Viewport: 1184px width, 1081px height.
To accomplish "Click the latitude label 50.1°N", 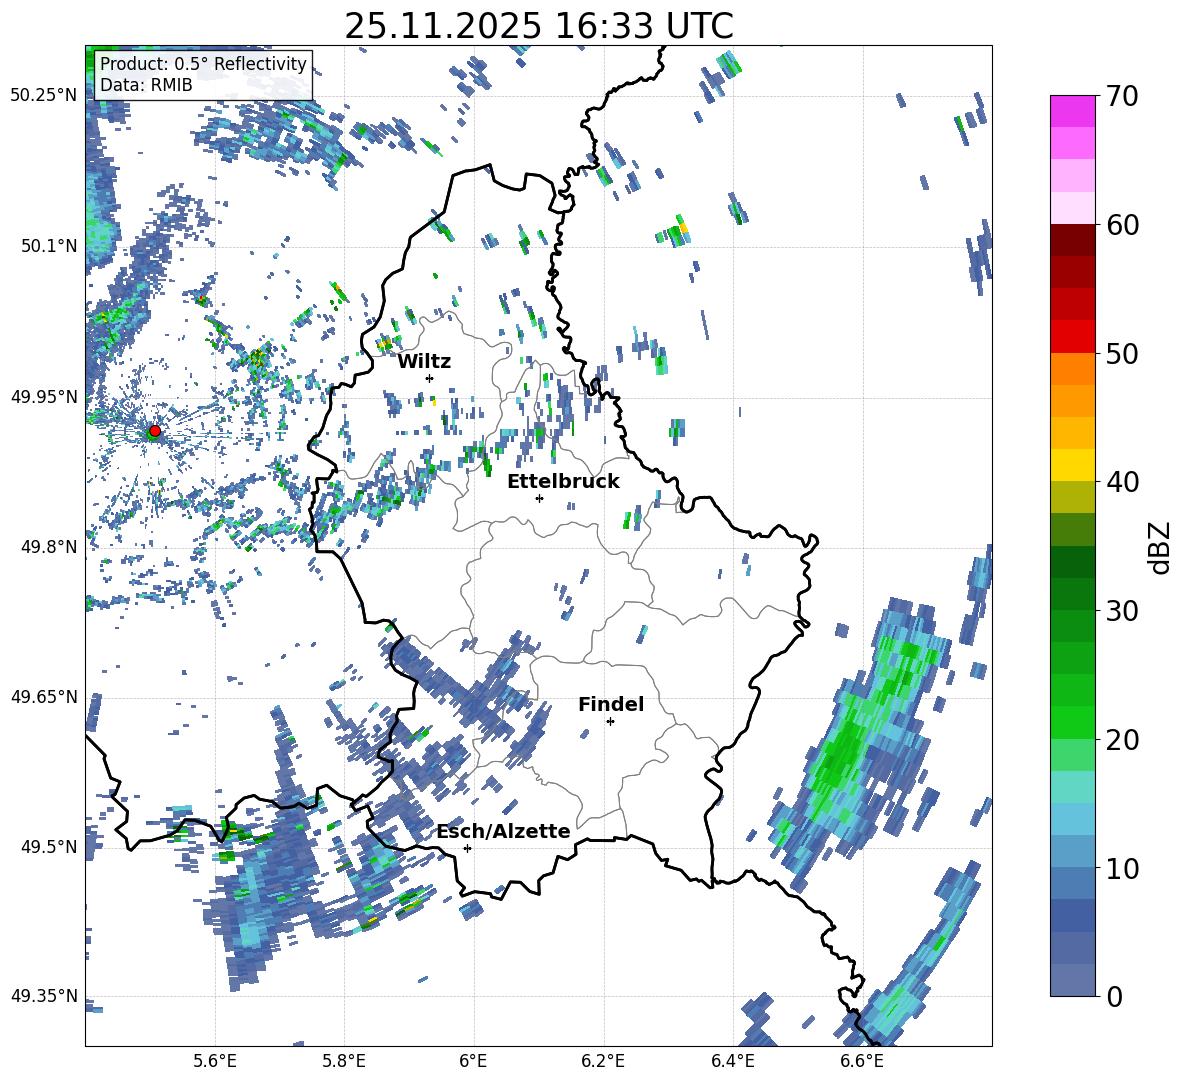I will (x=48, y=246).
